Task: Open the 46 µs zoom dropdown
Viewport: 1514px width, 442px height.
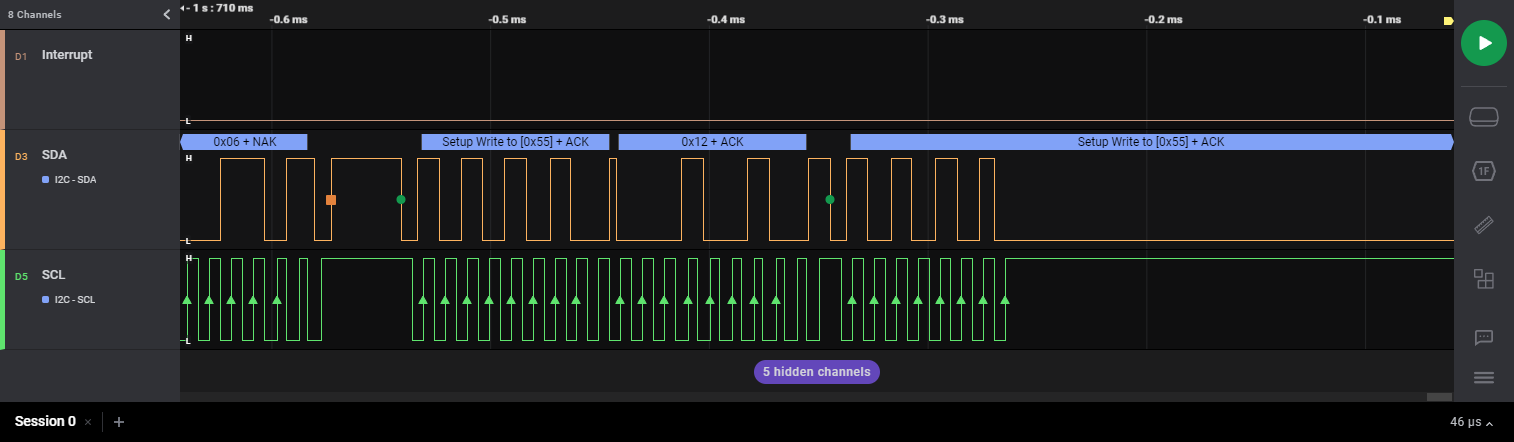Action: point(1473,422)
